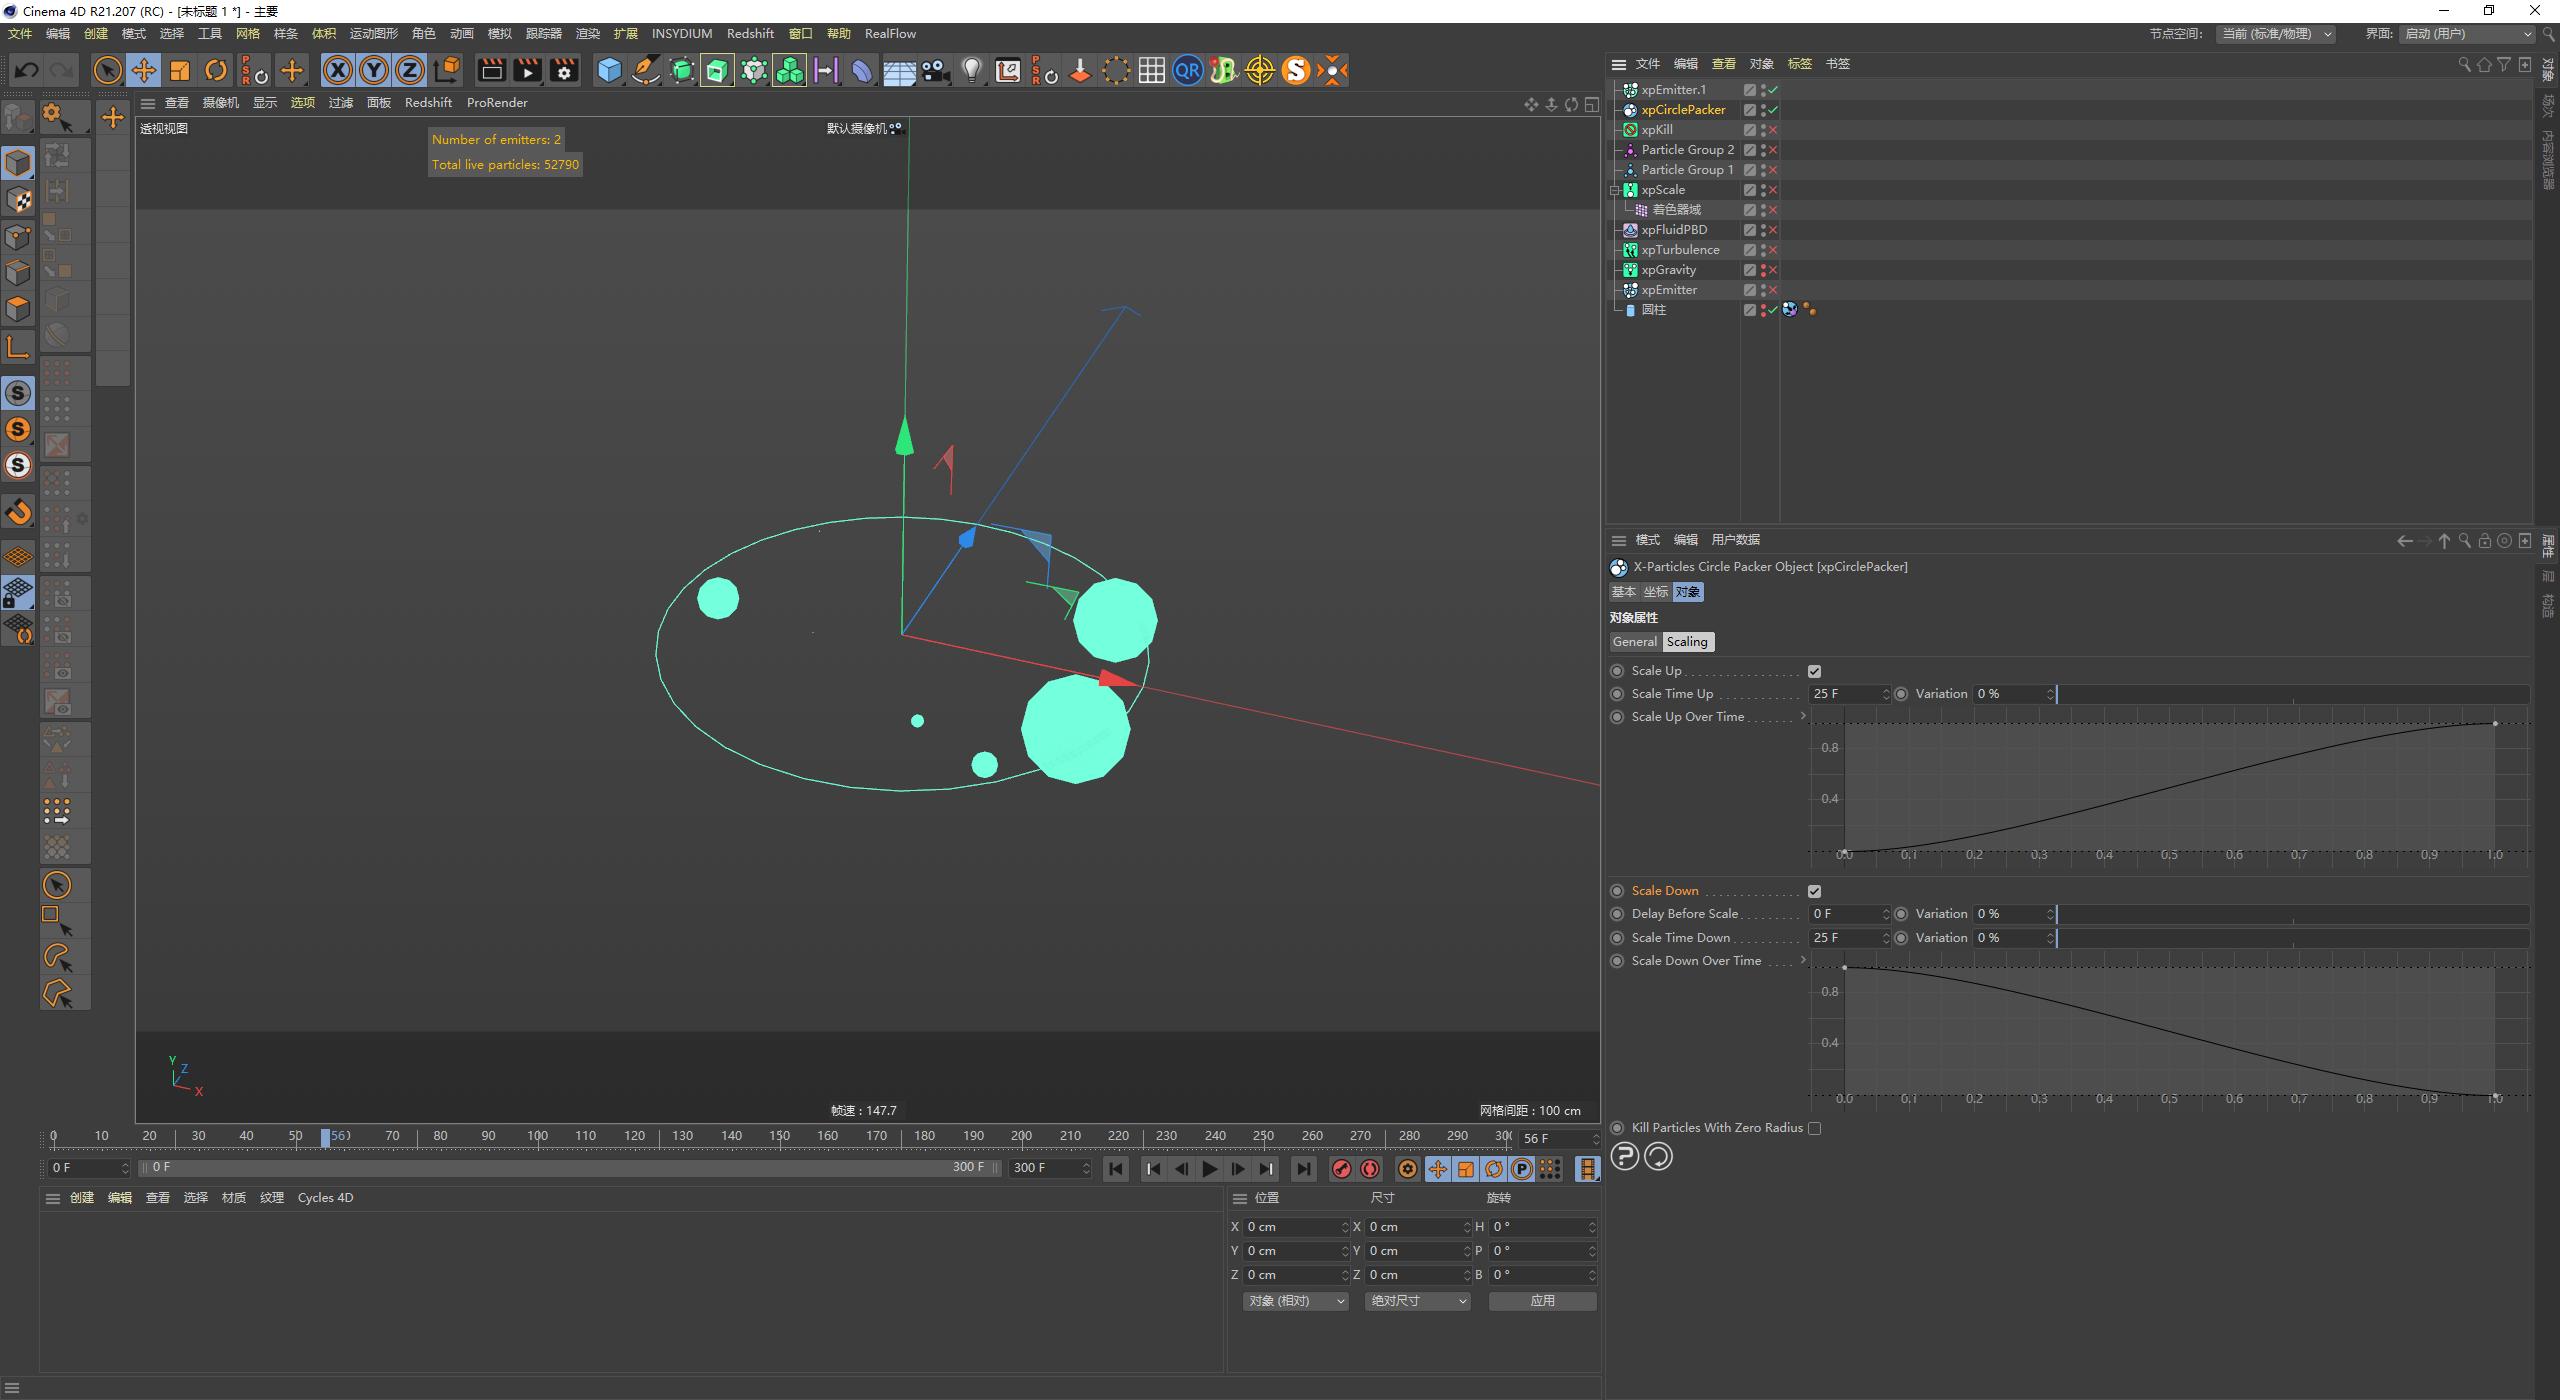Enable the xpKill modifier with its X toggle
The width and height of the screenshot is (2560, 1400).
point(1772,130)
